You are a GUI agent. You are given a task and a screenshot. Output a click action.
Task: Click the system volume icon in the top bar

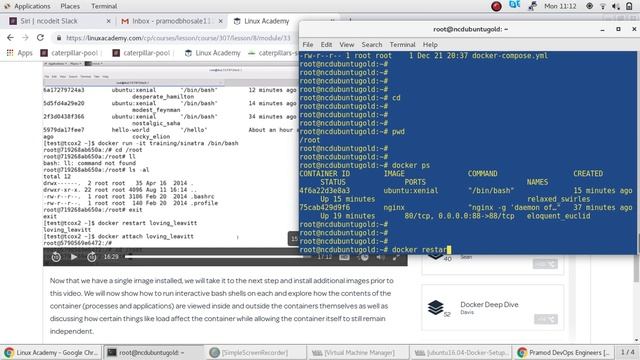[x=616, y=6]
